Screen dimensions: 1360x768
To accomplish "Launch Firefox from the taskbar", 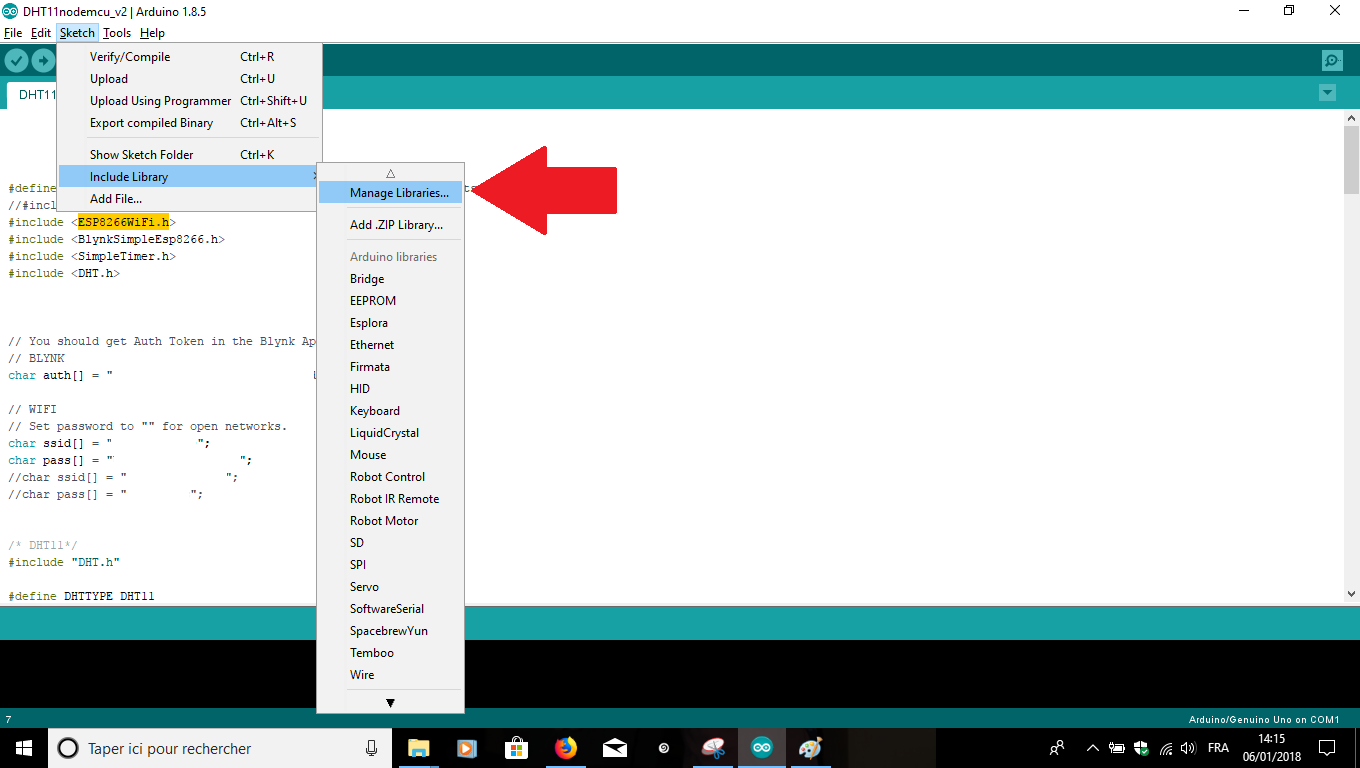I will 566,748.
